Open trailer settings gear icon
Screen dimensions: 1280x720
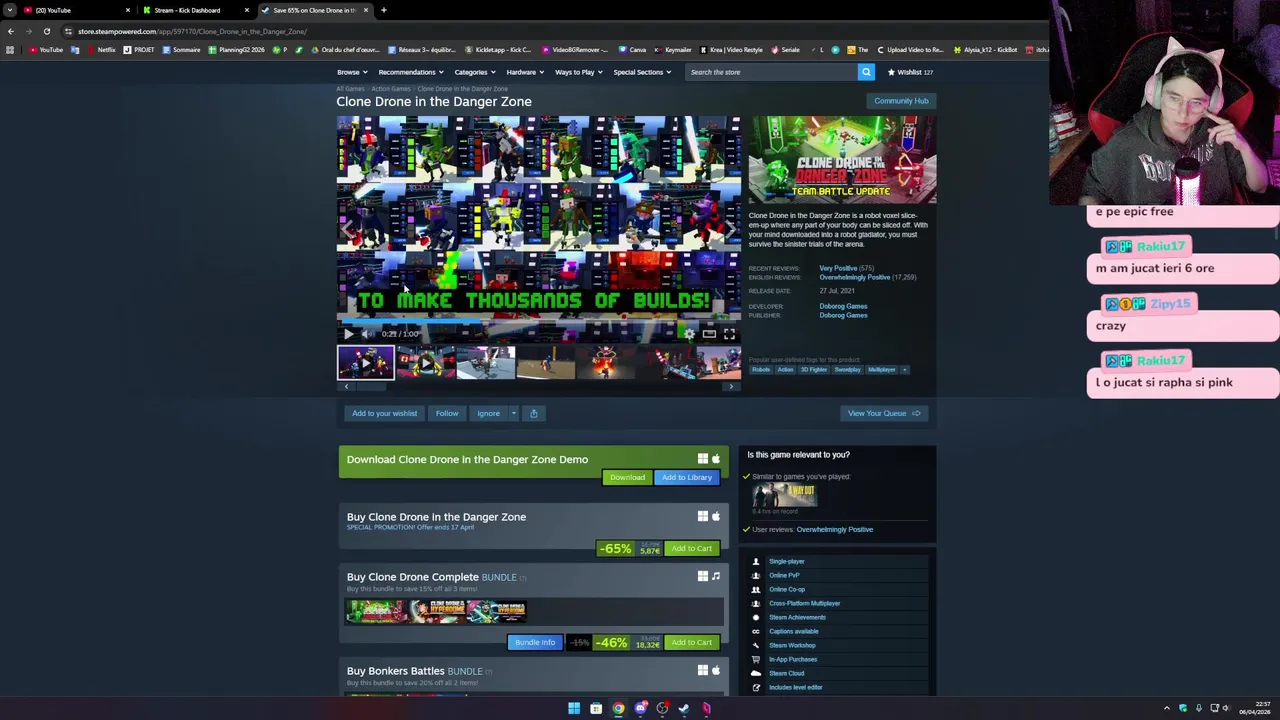tap(689, 334)
